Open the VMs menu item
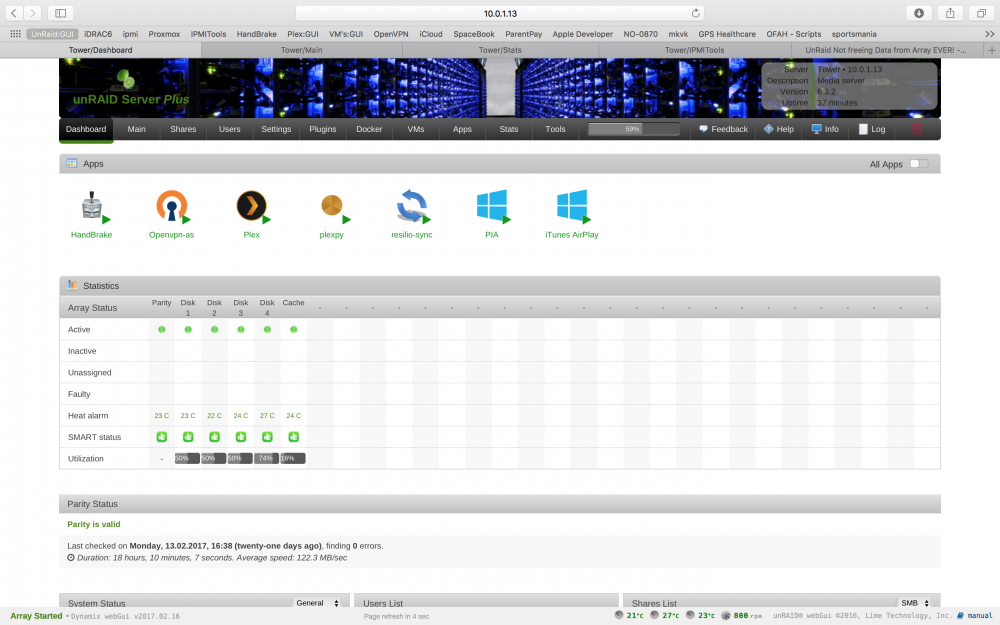Screen dimensions: 1000x625 [x=416, y=129]
